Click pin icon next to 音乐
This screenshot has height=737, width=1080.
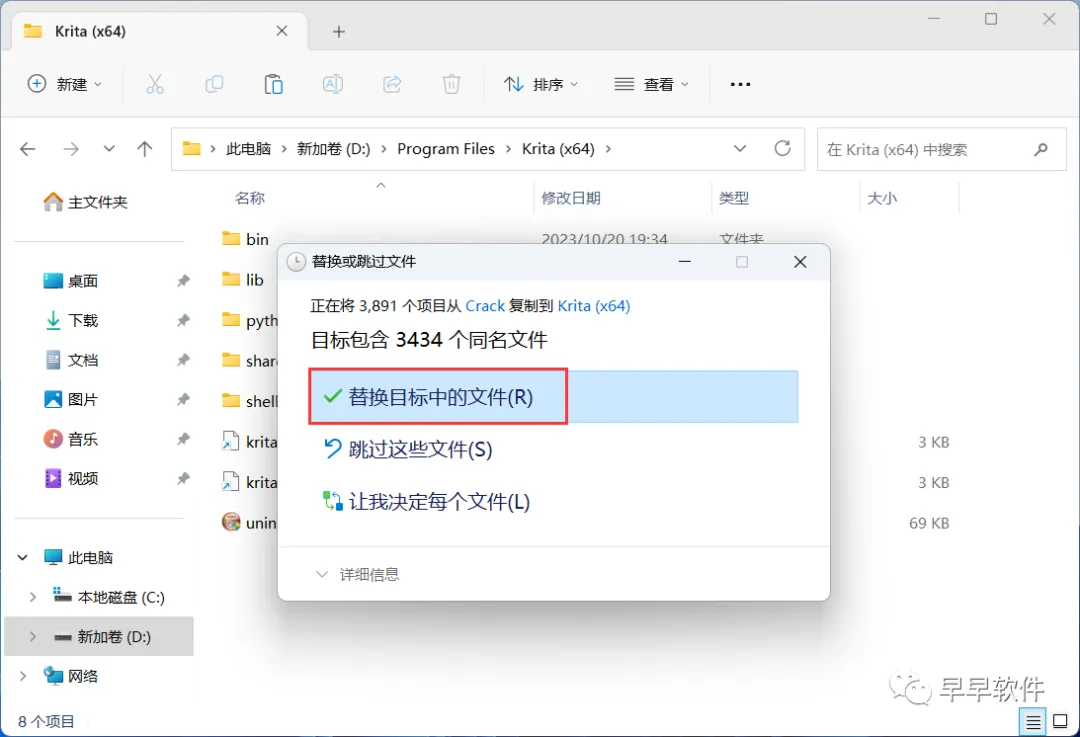(x=183, y=439)
